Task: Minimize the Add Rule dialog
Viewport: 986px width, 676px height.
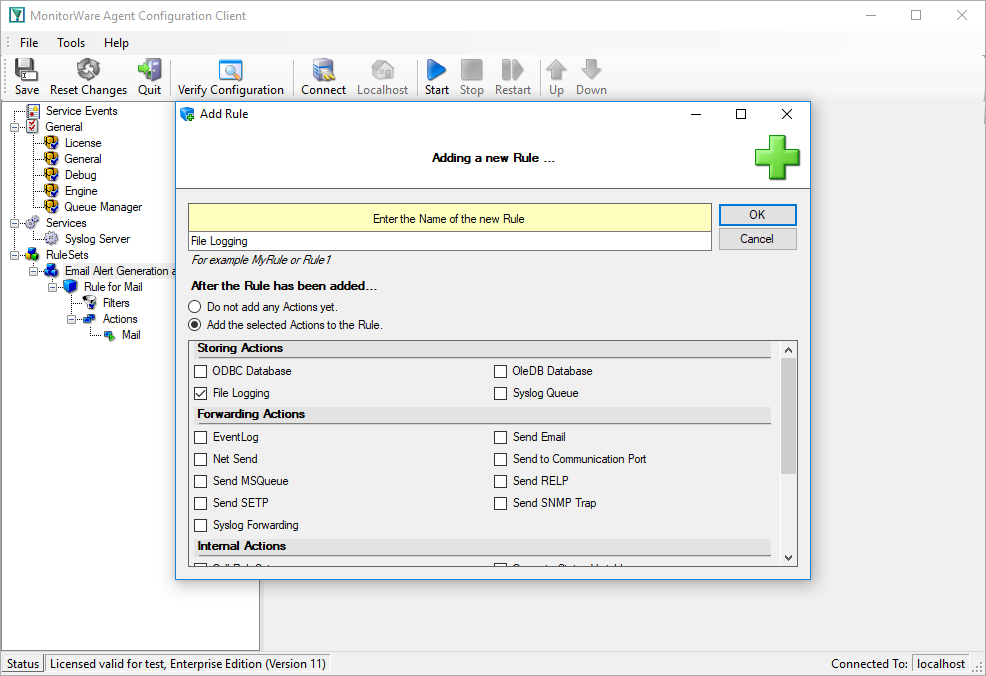Action: pyautogui.click(x=695, y=114)
